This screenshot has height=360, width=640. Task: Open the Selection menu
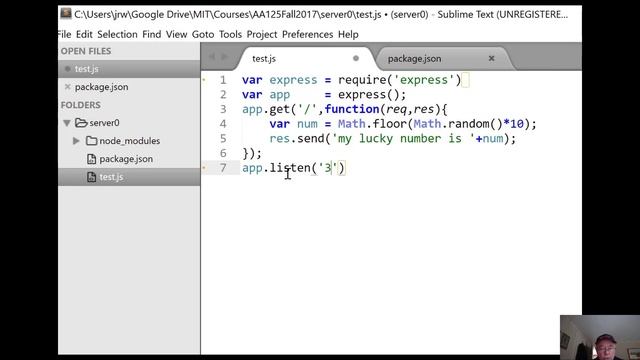[x=117, y=34]
